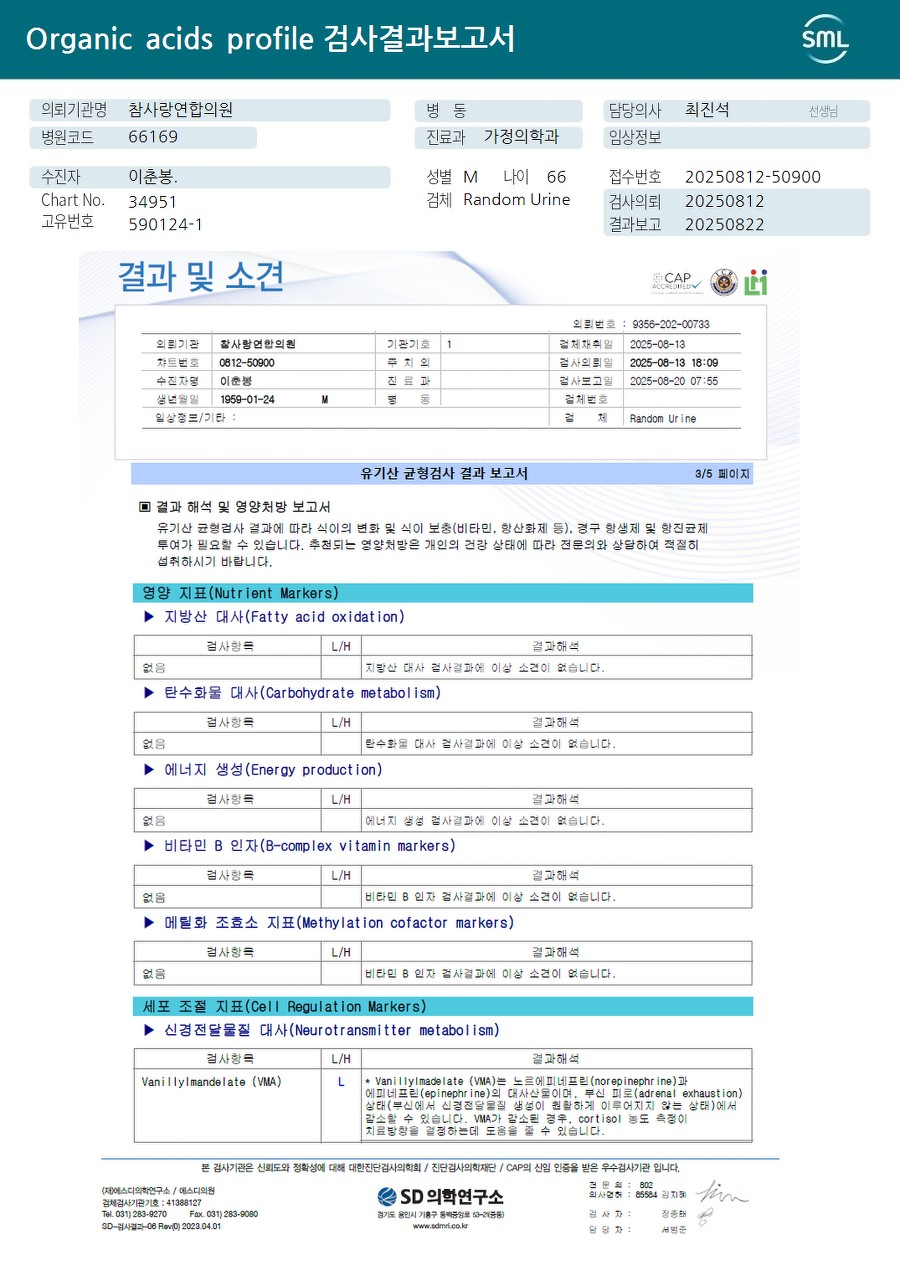Click the 영양 지표(Nutrient Markers) section bar
The width and height of the screenshot is (900, 1271).
tap(442, 593)
